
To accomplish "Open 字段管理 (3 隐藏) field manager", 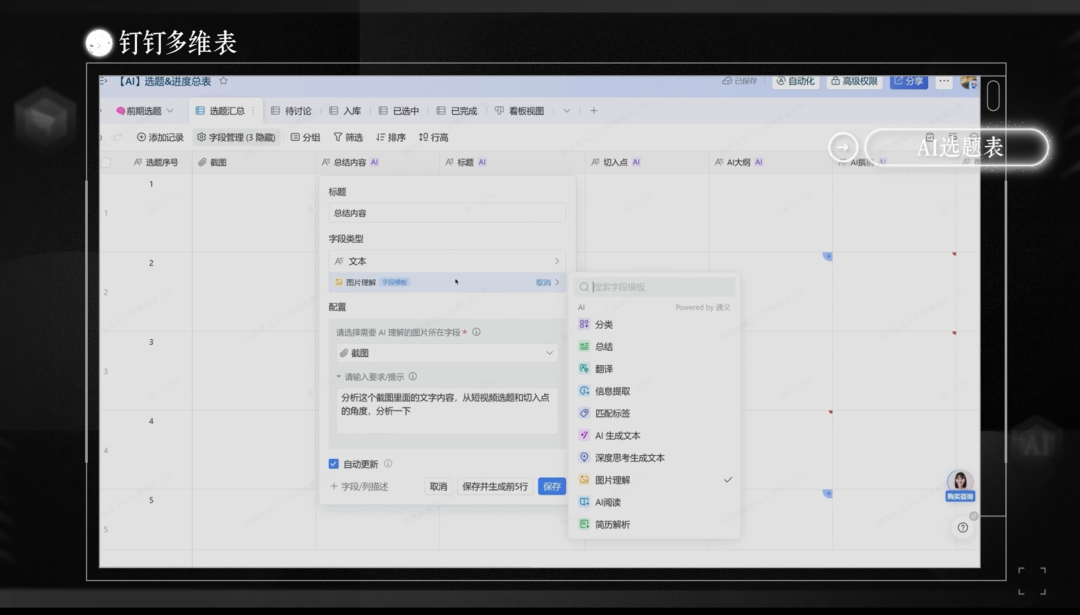I will 236,137.
